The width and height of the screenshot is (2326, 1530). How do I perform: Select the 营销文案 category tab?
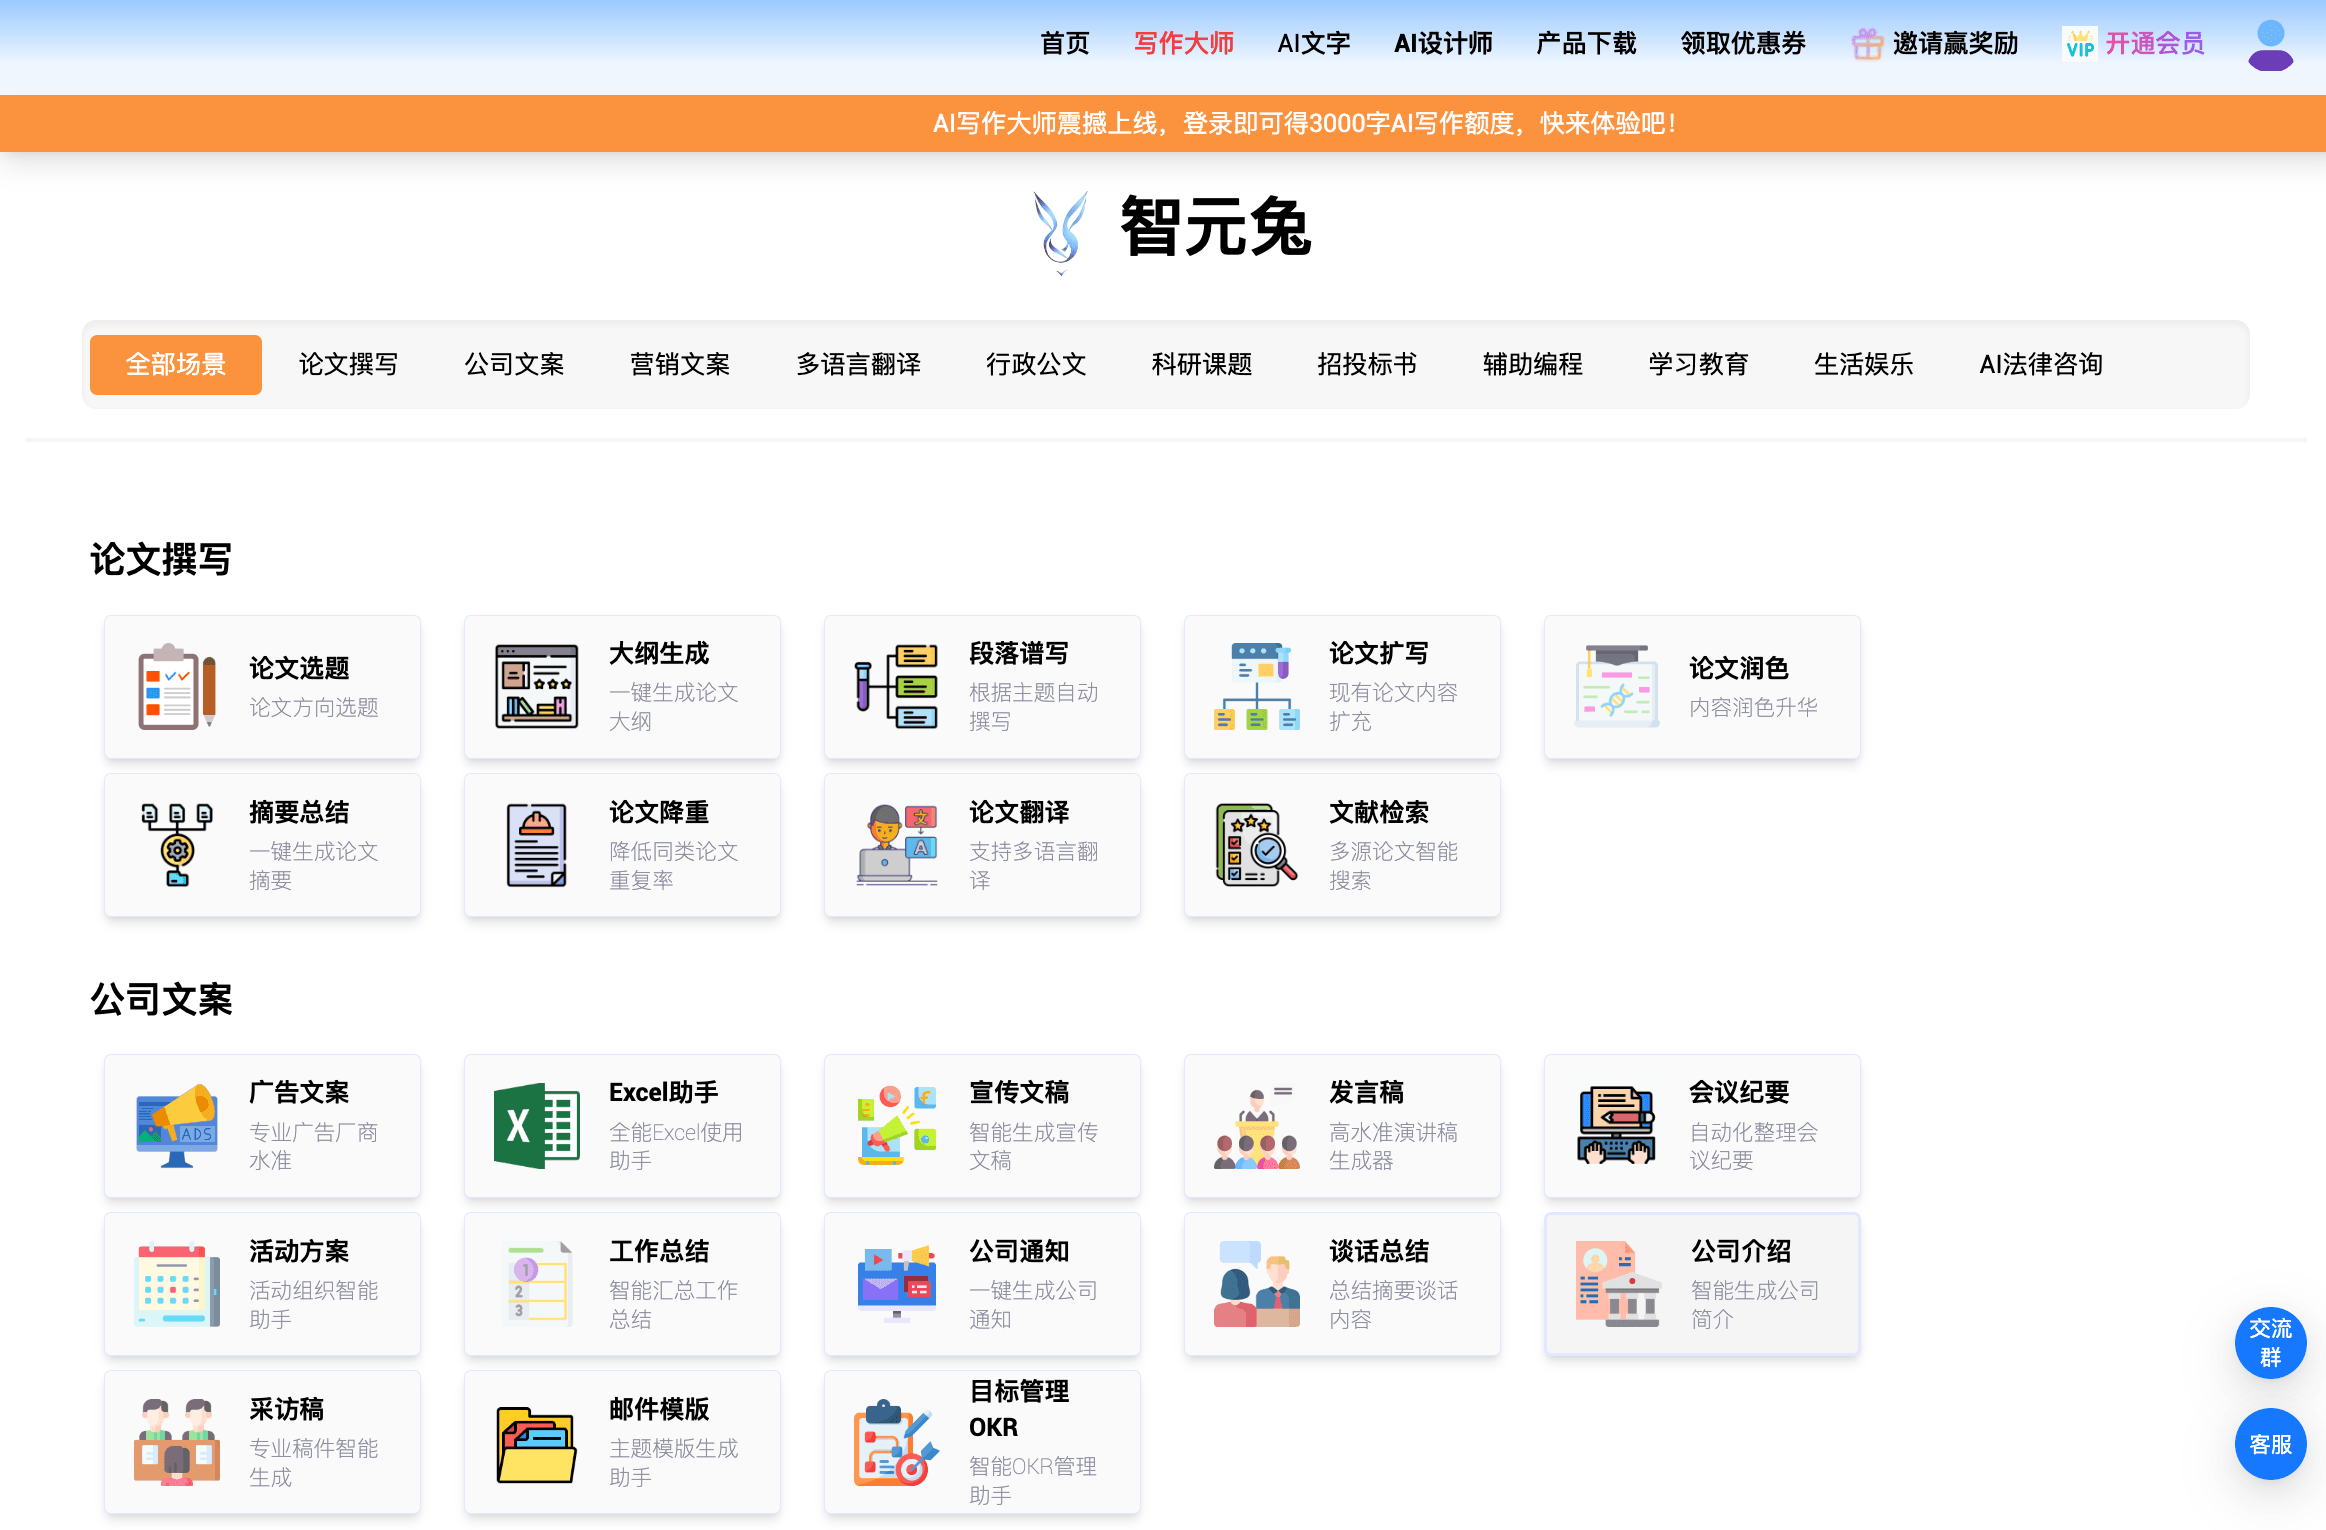680,364
